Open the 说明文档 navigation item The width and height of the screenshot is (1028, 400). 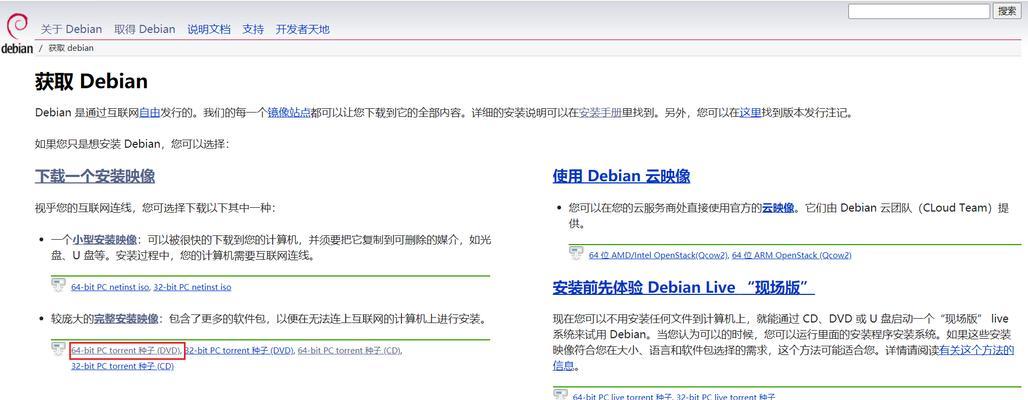point(209,29)
